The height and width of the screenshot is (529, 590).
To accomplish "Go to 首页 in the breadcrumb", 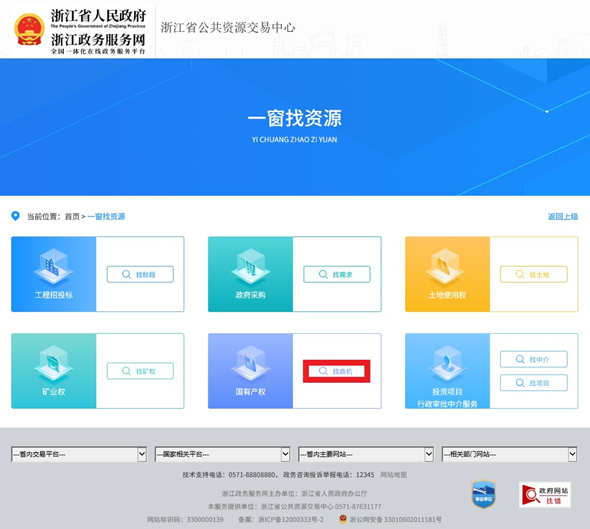I will 72,216.
